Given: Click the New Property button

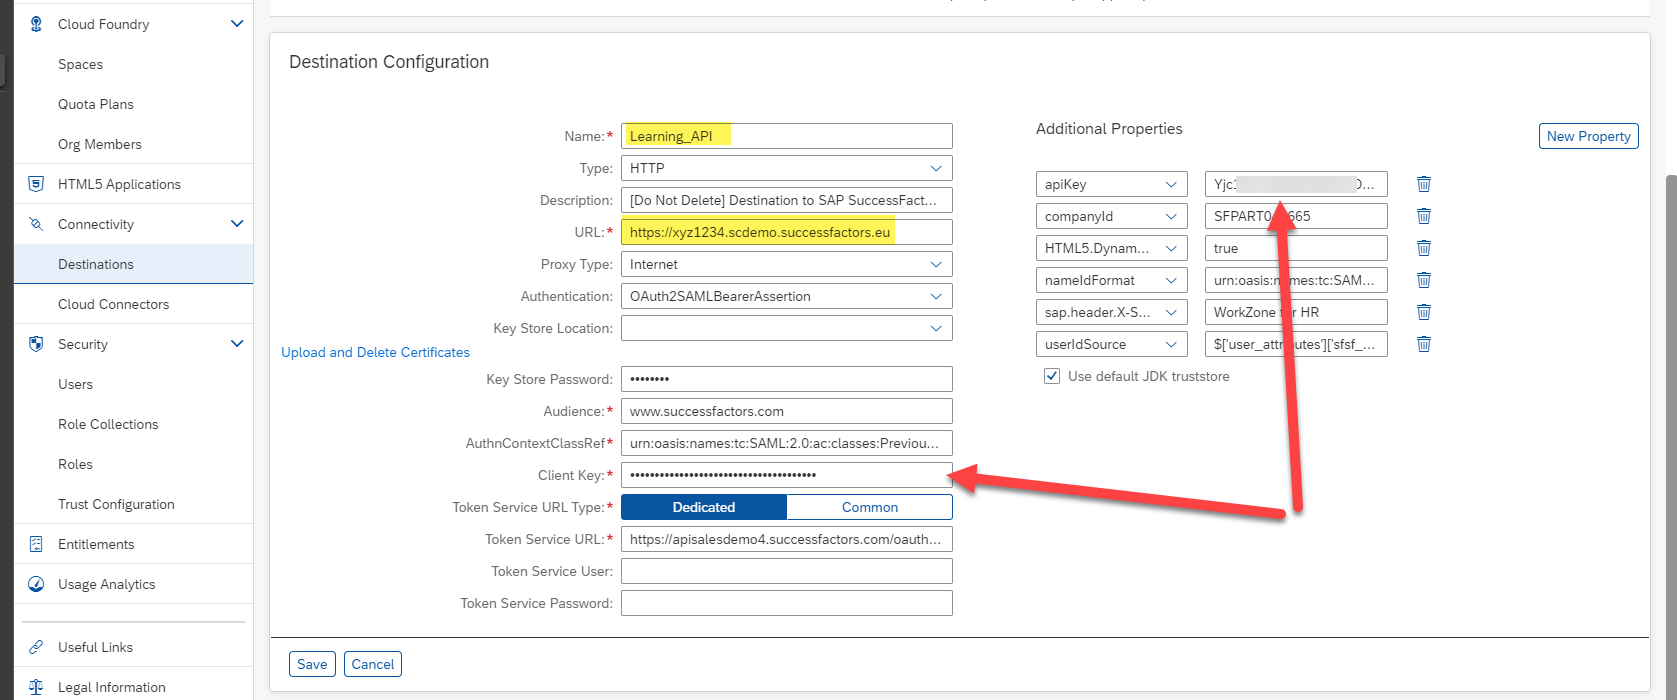Looking at the screenshot, I should [x=1589, y=136].
